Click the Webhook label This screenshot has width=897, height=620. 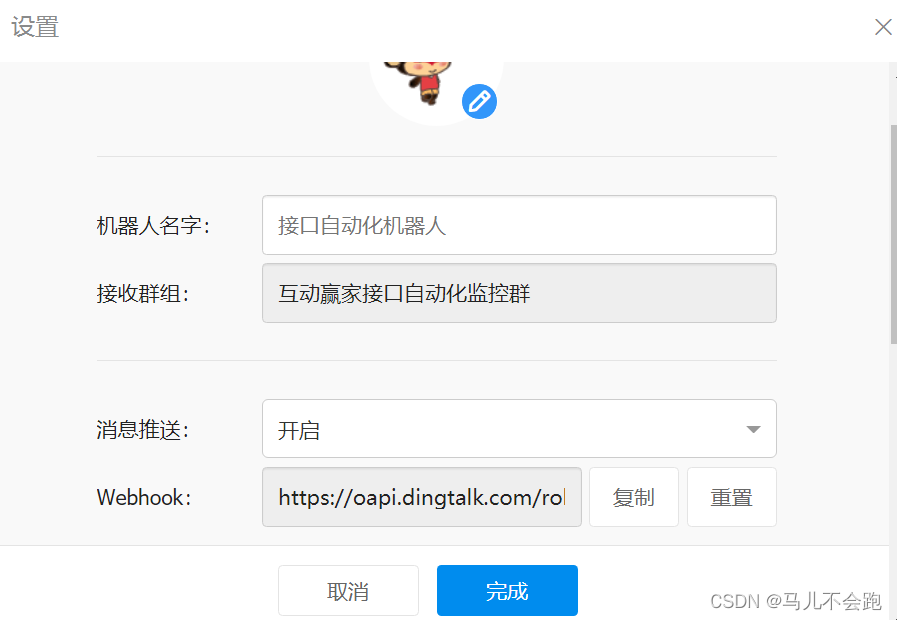144,498
